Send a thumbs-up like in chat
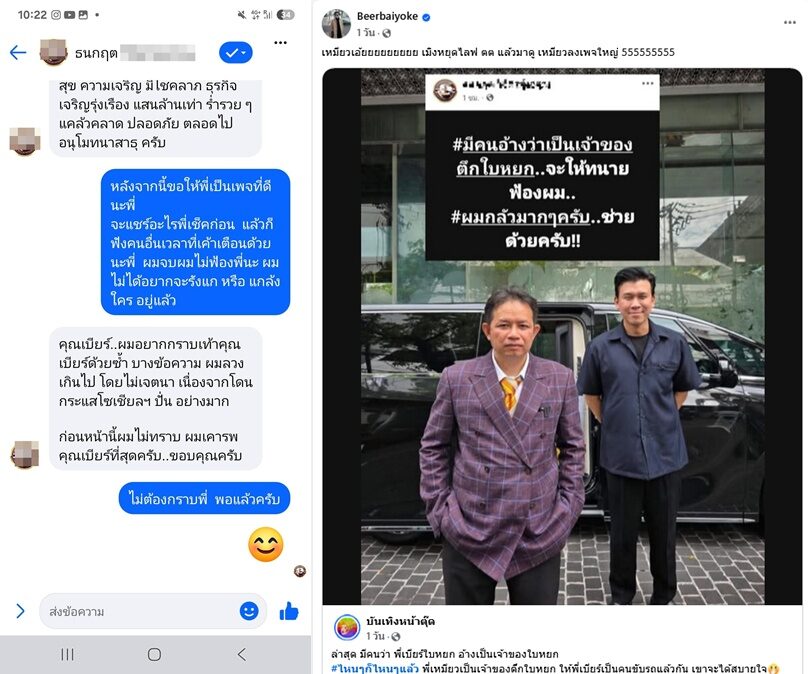The width and height of the screenshot is (808, 674). [x=289, y=612]
